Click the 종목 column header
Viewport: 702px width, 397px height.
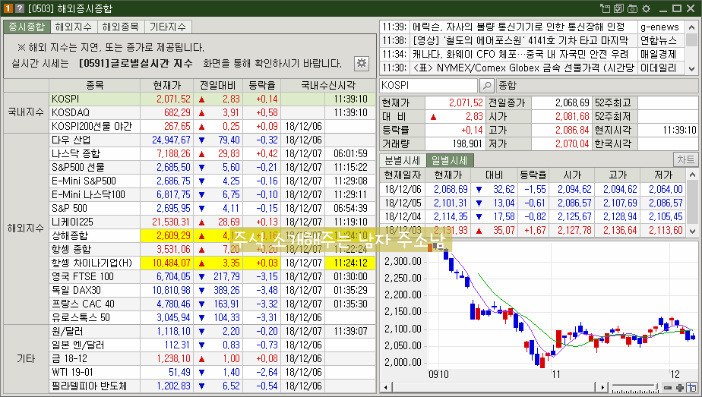[94, 85]
